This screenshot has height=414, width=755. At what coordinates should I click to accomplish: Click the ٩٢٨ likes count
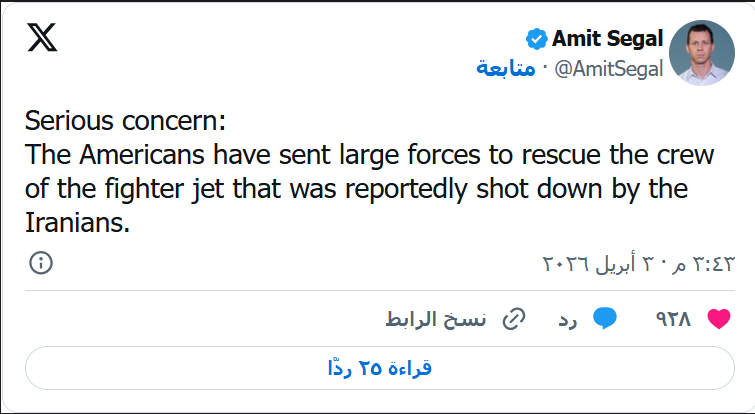(673, 319)
